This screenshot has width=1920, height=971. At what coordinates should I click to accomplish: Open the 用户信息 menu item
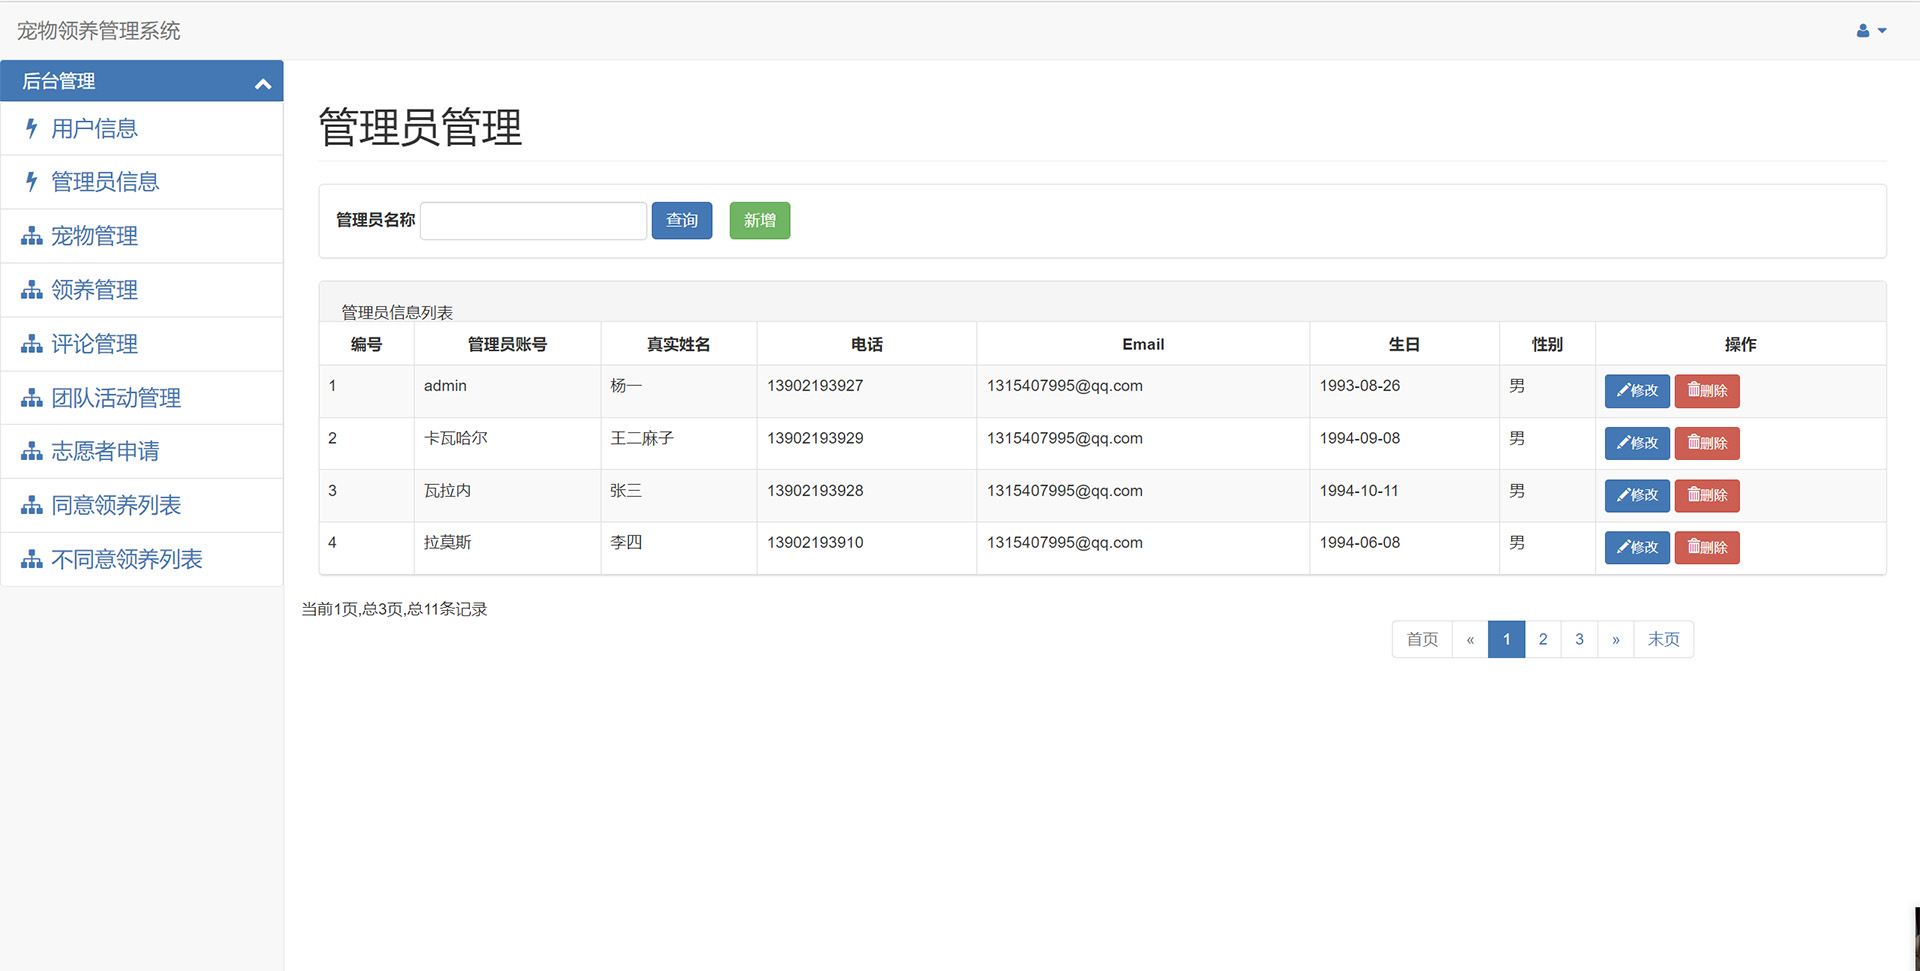[x=142, y=128]
